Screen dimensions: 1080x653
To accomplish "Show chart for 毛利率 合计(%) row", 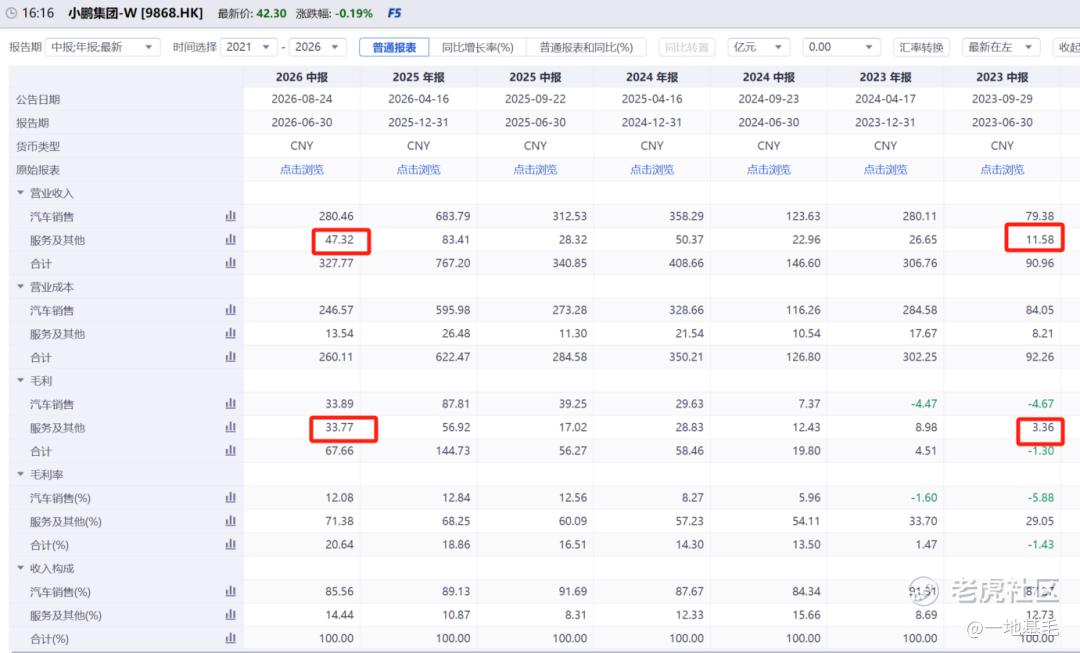I will pyautogui.click(x=230, y=544).
